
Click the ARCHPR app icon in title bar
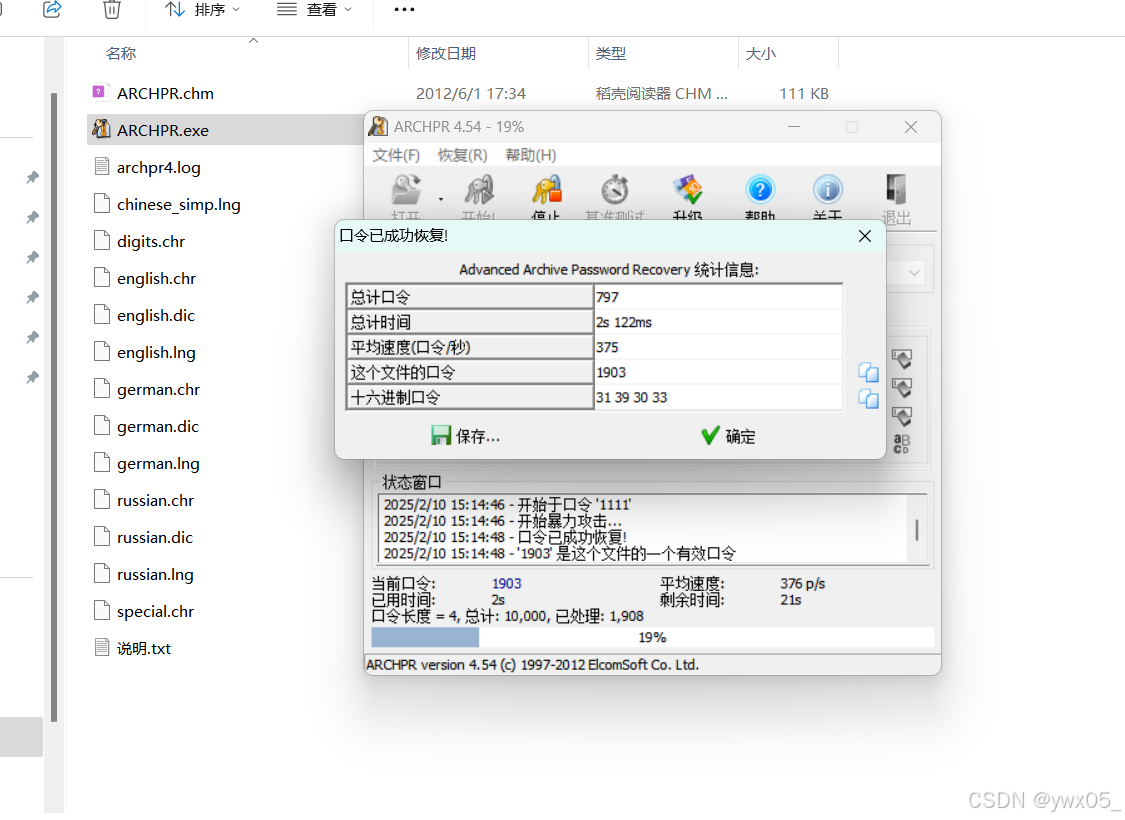tap(378, 126)
